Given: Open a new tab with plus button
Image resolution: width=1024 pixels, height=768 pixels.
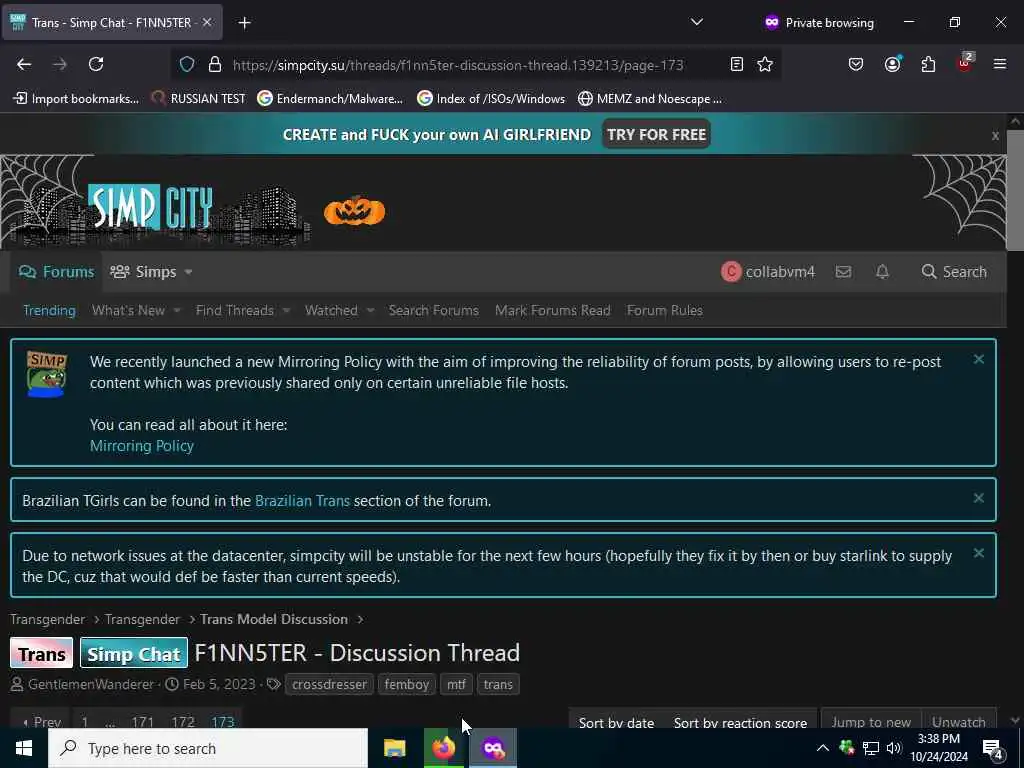Looking at the screenshot, I should [x=244, y=23].
